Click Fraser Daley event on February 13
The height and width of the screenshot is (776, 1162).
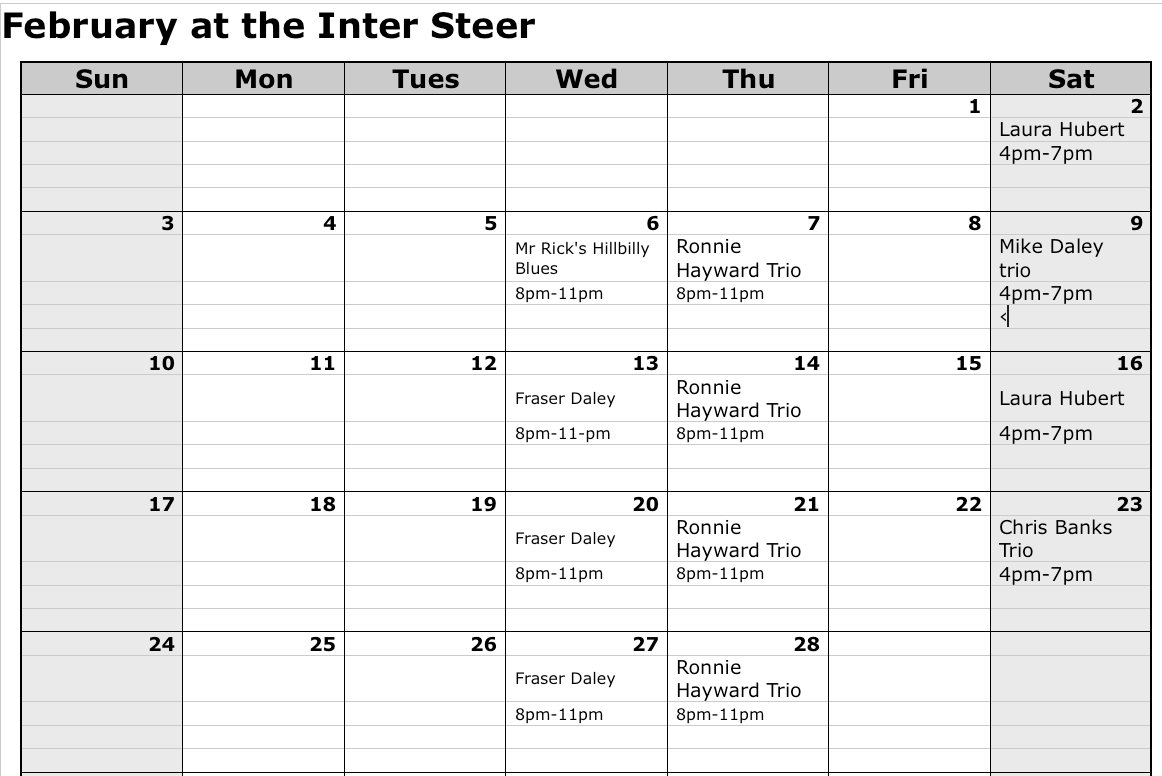(565, 399)
